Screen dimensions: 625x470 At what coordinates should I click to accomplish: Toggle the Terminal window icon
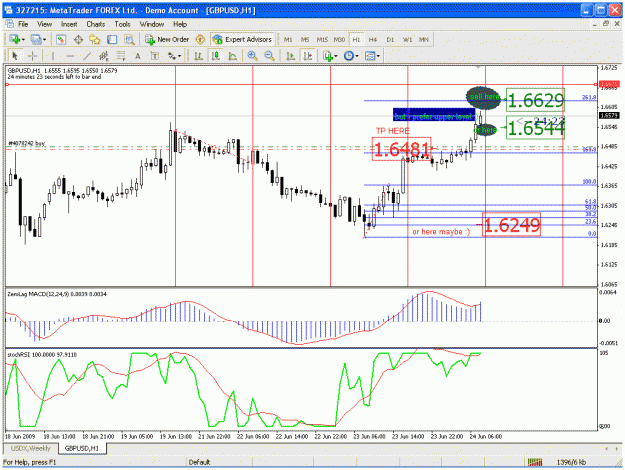[112, 39]
